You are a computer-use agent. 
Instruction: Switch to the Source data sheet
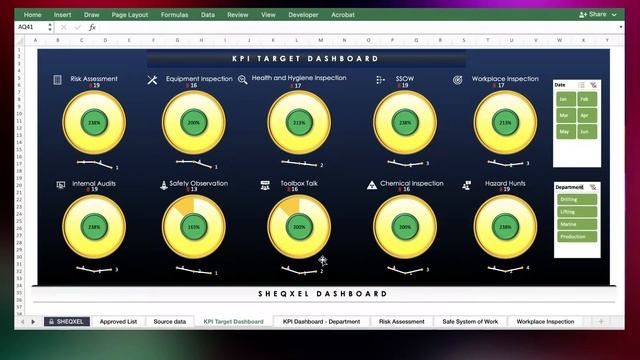(x=170, y=322)
